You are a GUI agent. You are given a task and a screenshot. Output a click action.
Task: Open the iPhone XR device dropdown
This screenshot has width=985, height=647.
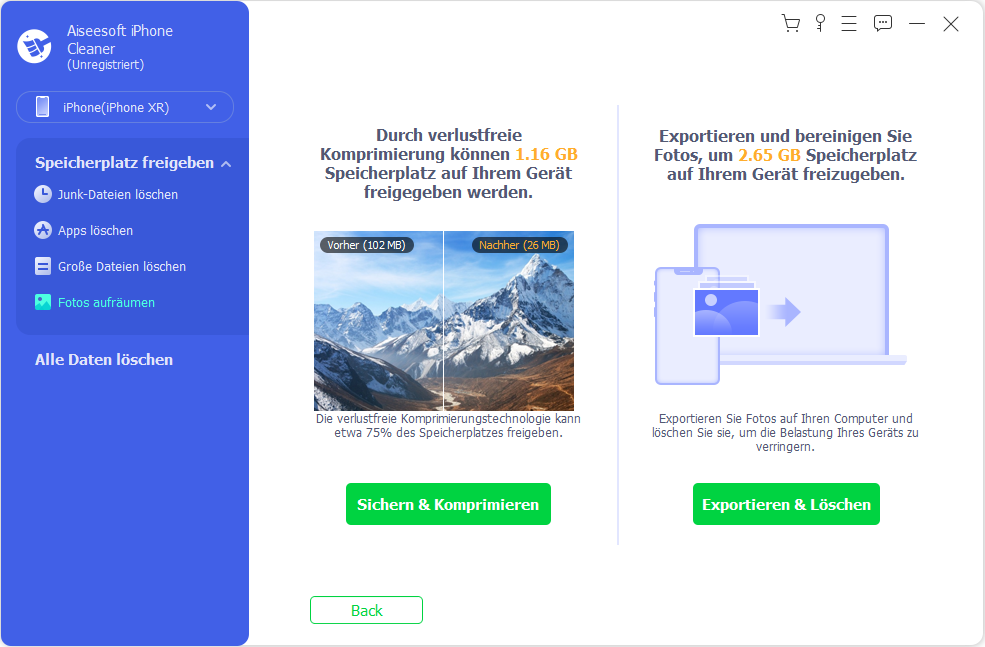(125, 107)
